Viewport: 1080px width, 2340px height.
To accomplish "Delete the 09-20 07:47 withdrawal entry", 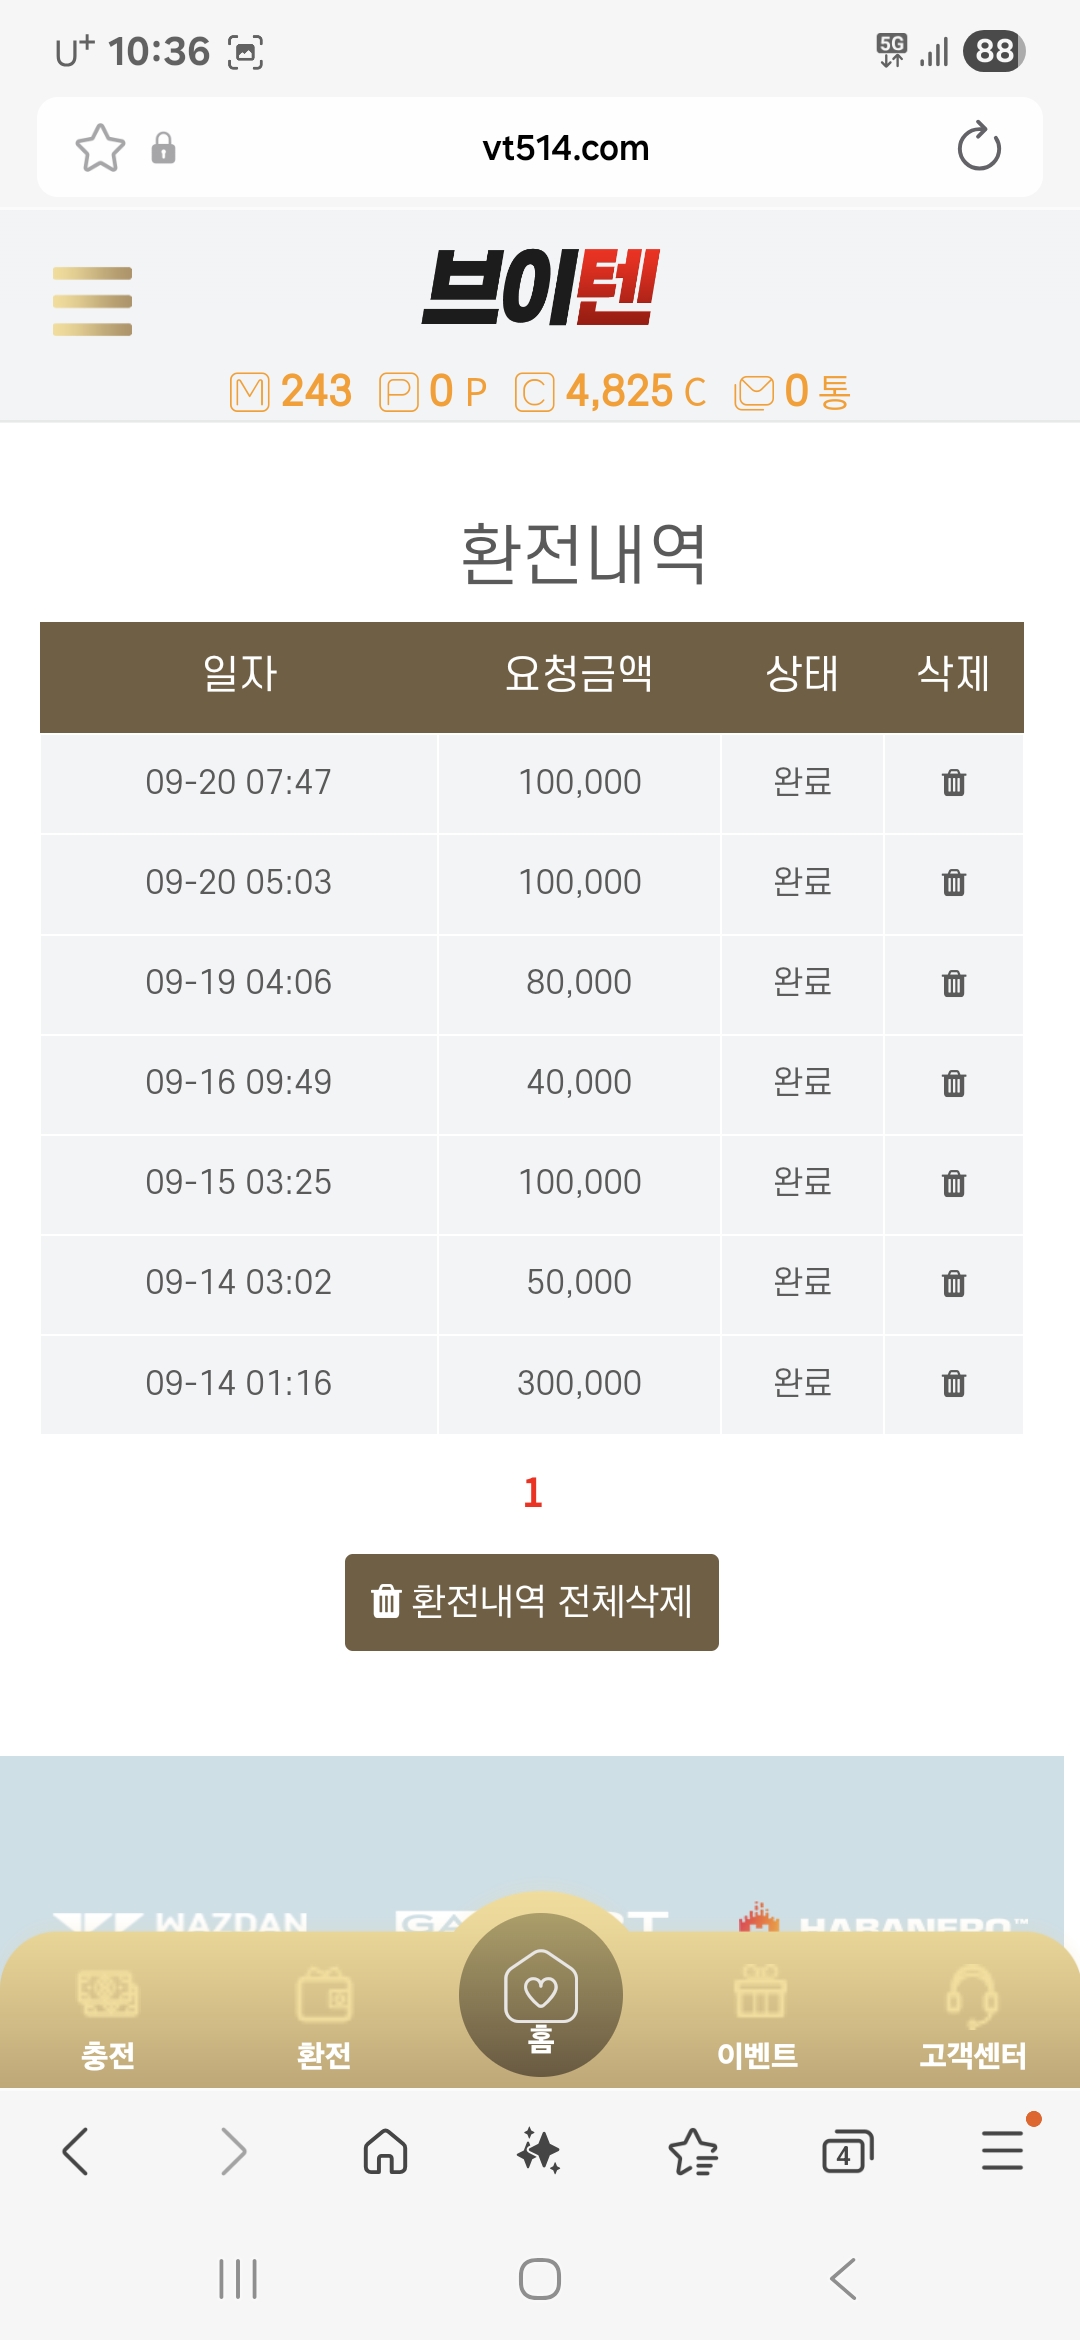I will coord(954,782).
